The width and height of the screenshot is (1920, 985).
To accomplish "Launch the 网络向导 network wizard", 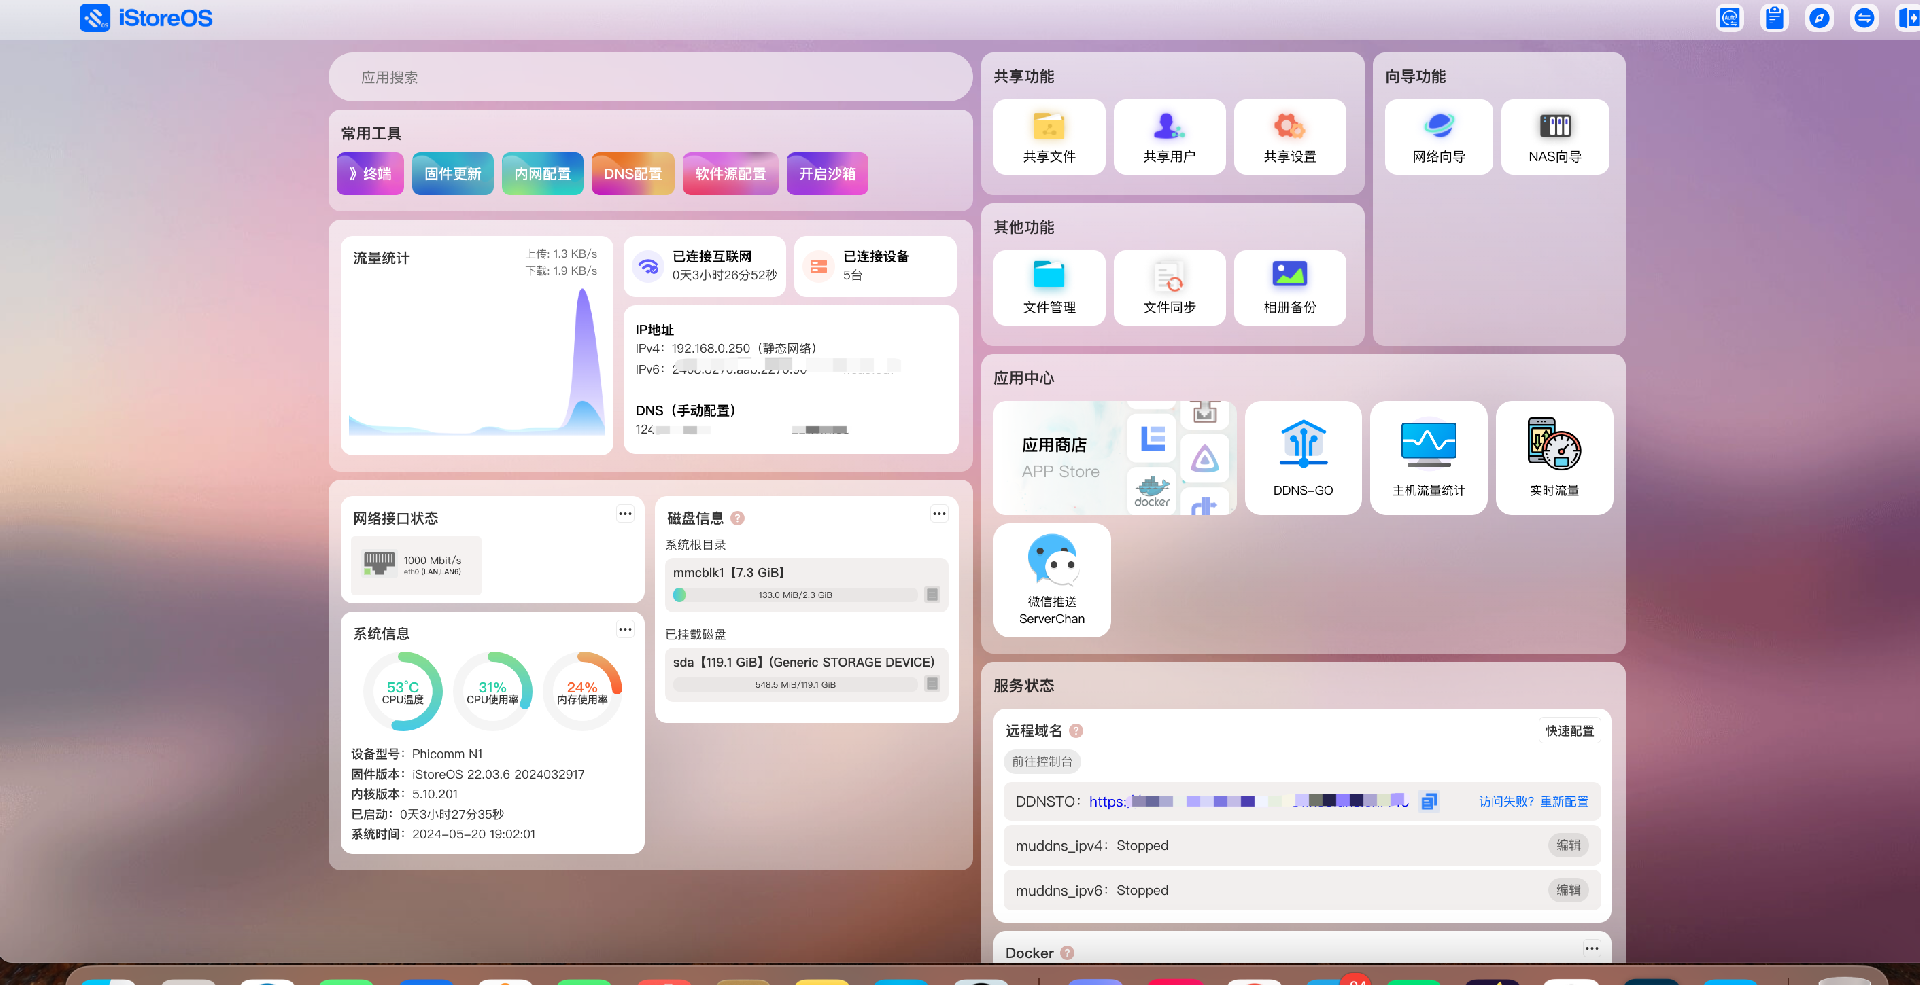I will point(1438,137).
